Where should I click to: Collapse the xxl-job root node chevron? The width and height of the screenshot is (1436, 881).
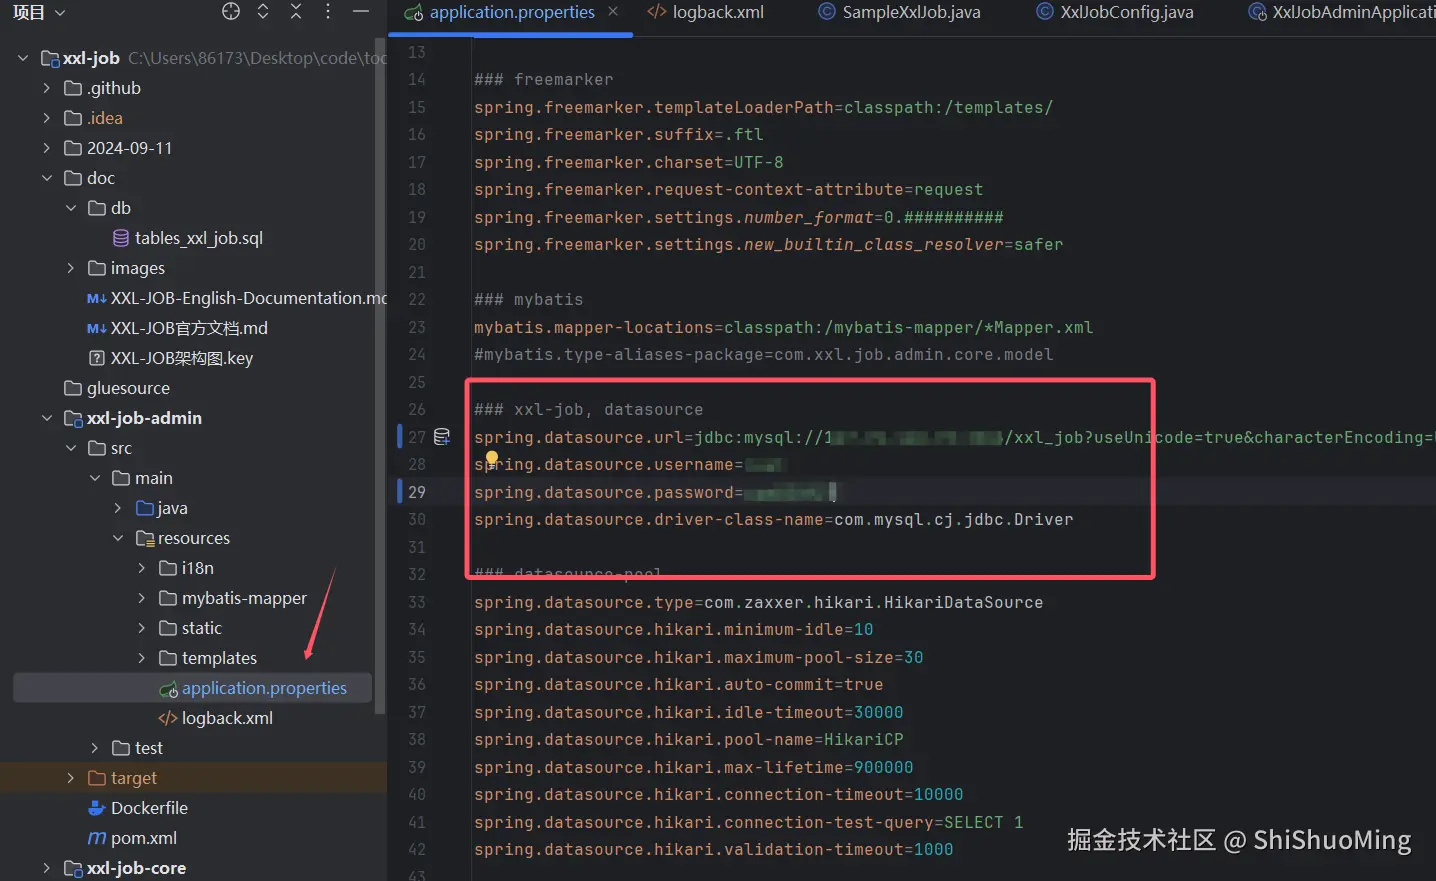pyautogui.click(x=23, y=58)
